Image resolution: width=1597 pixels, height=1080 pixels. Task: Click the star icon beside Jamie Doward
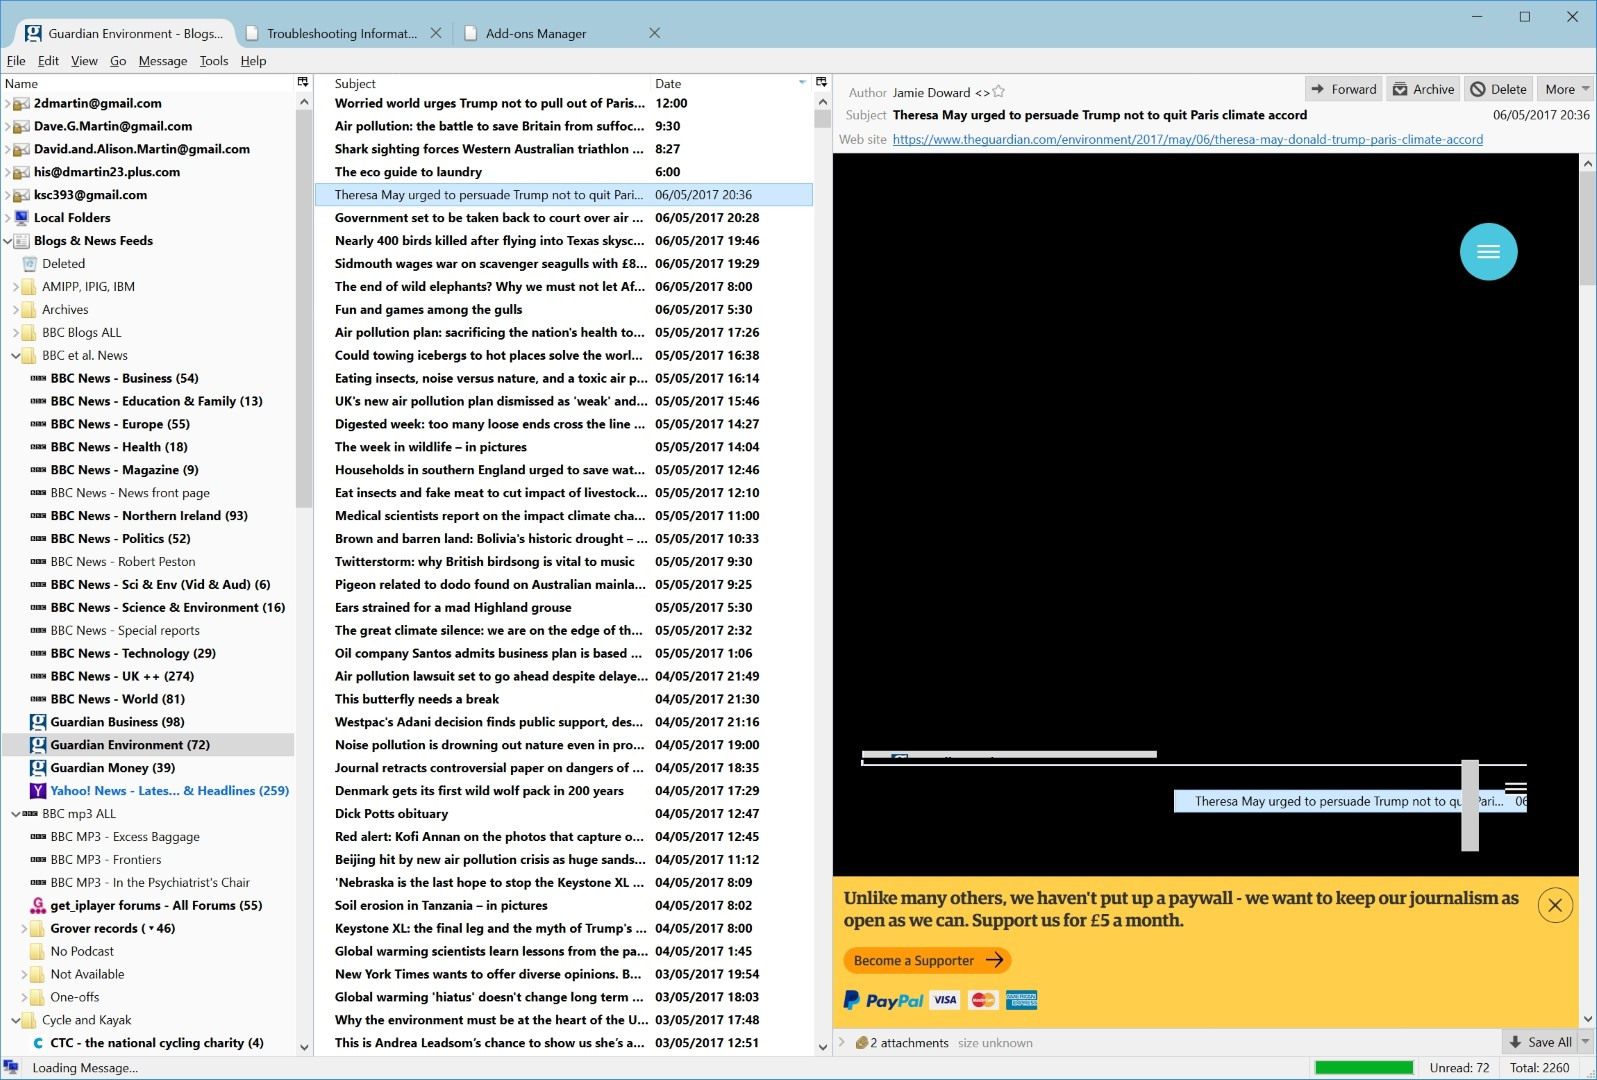click(x=998, y=92)
